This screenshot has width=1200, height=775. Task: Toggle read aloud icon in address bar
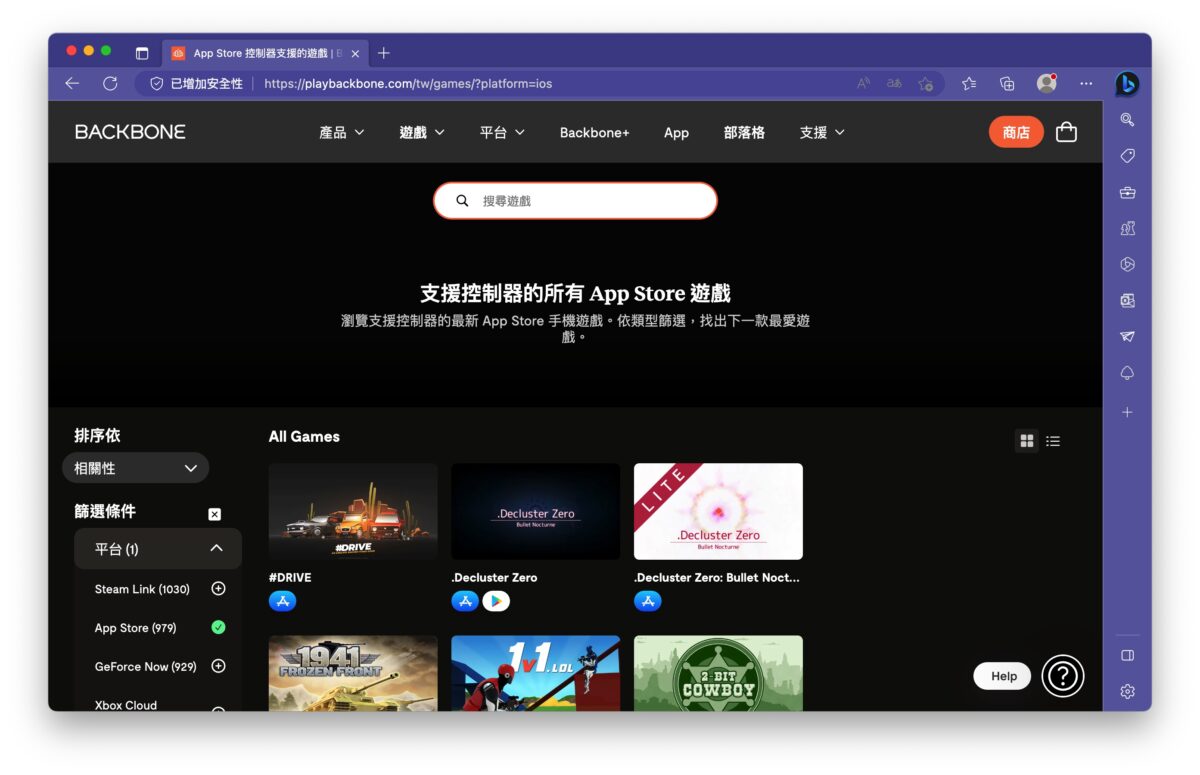click(x=864, y=84)
